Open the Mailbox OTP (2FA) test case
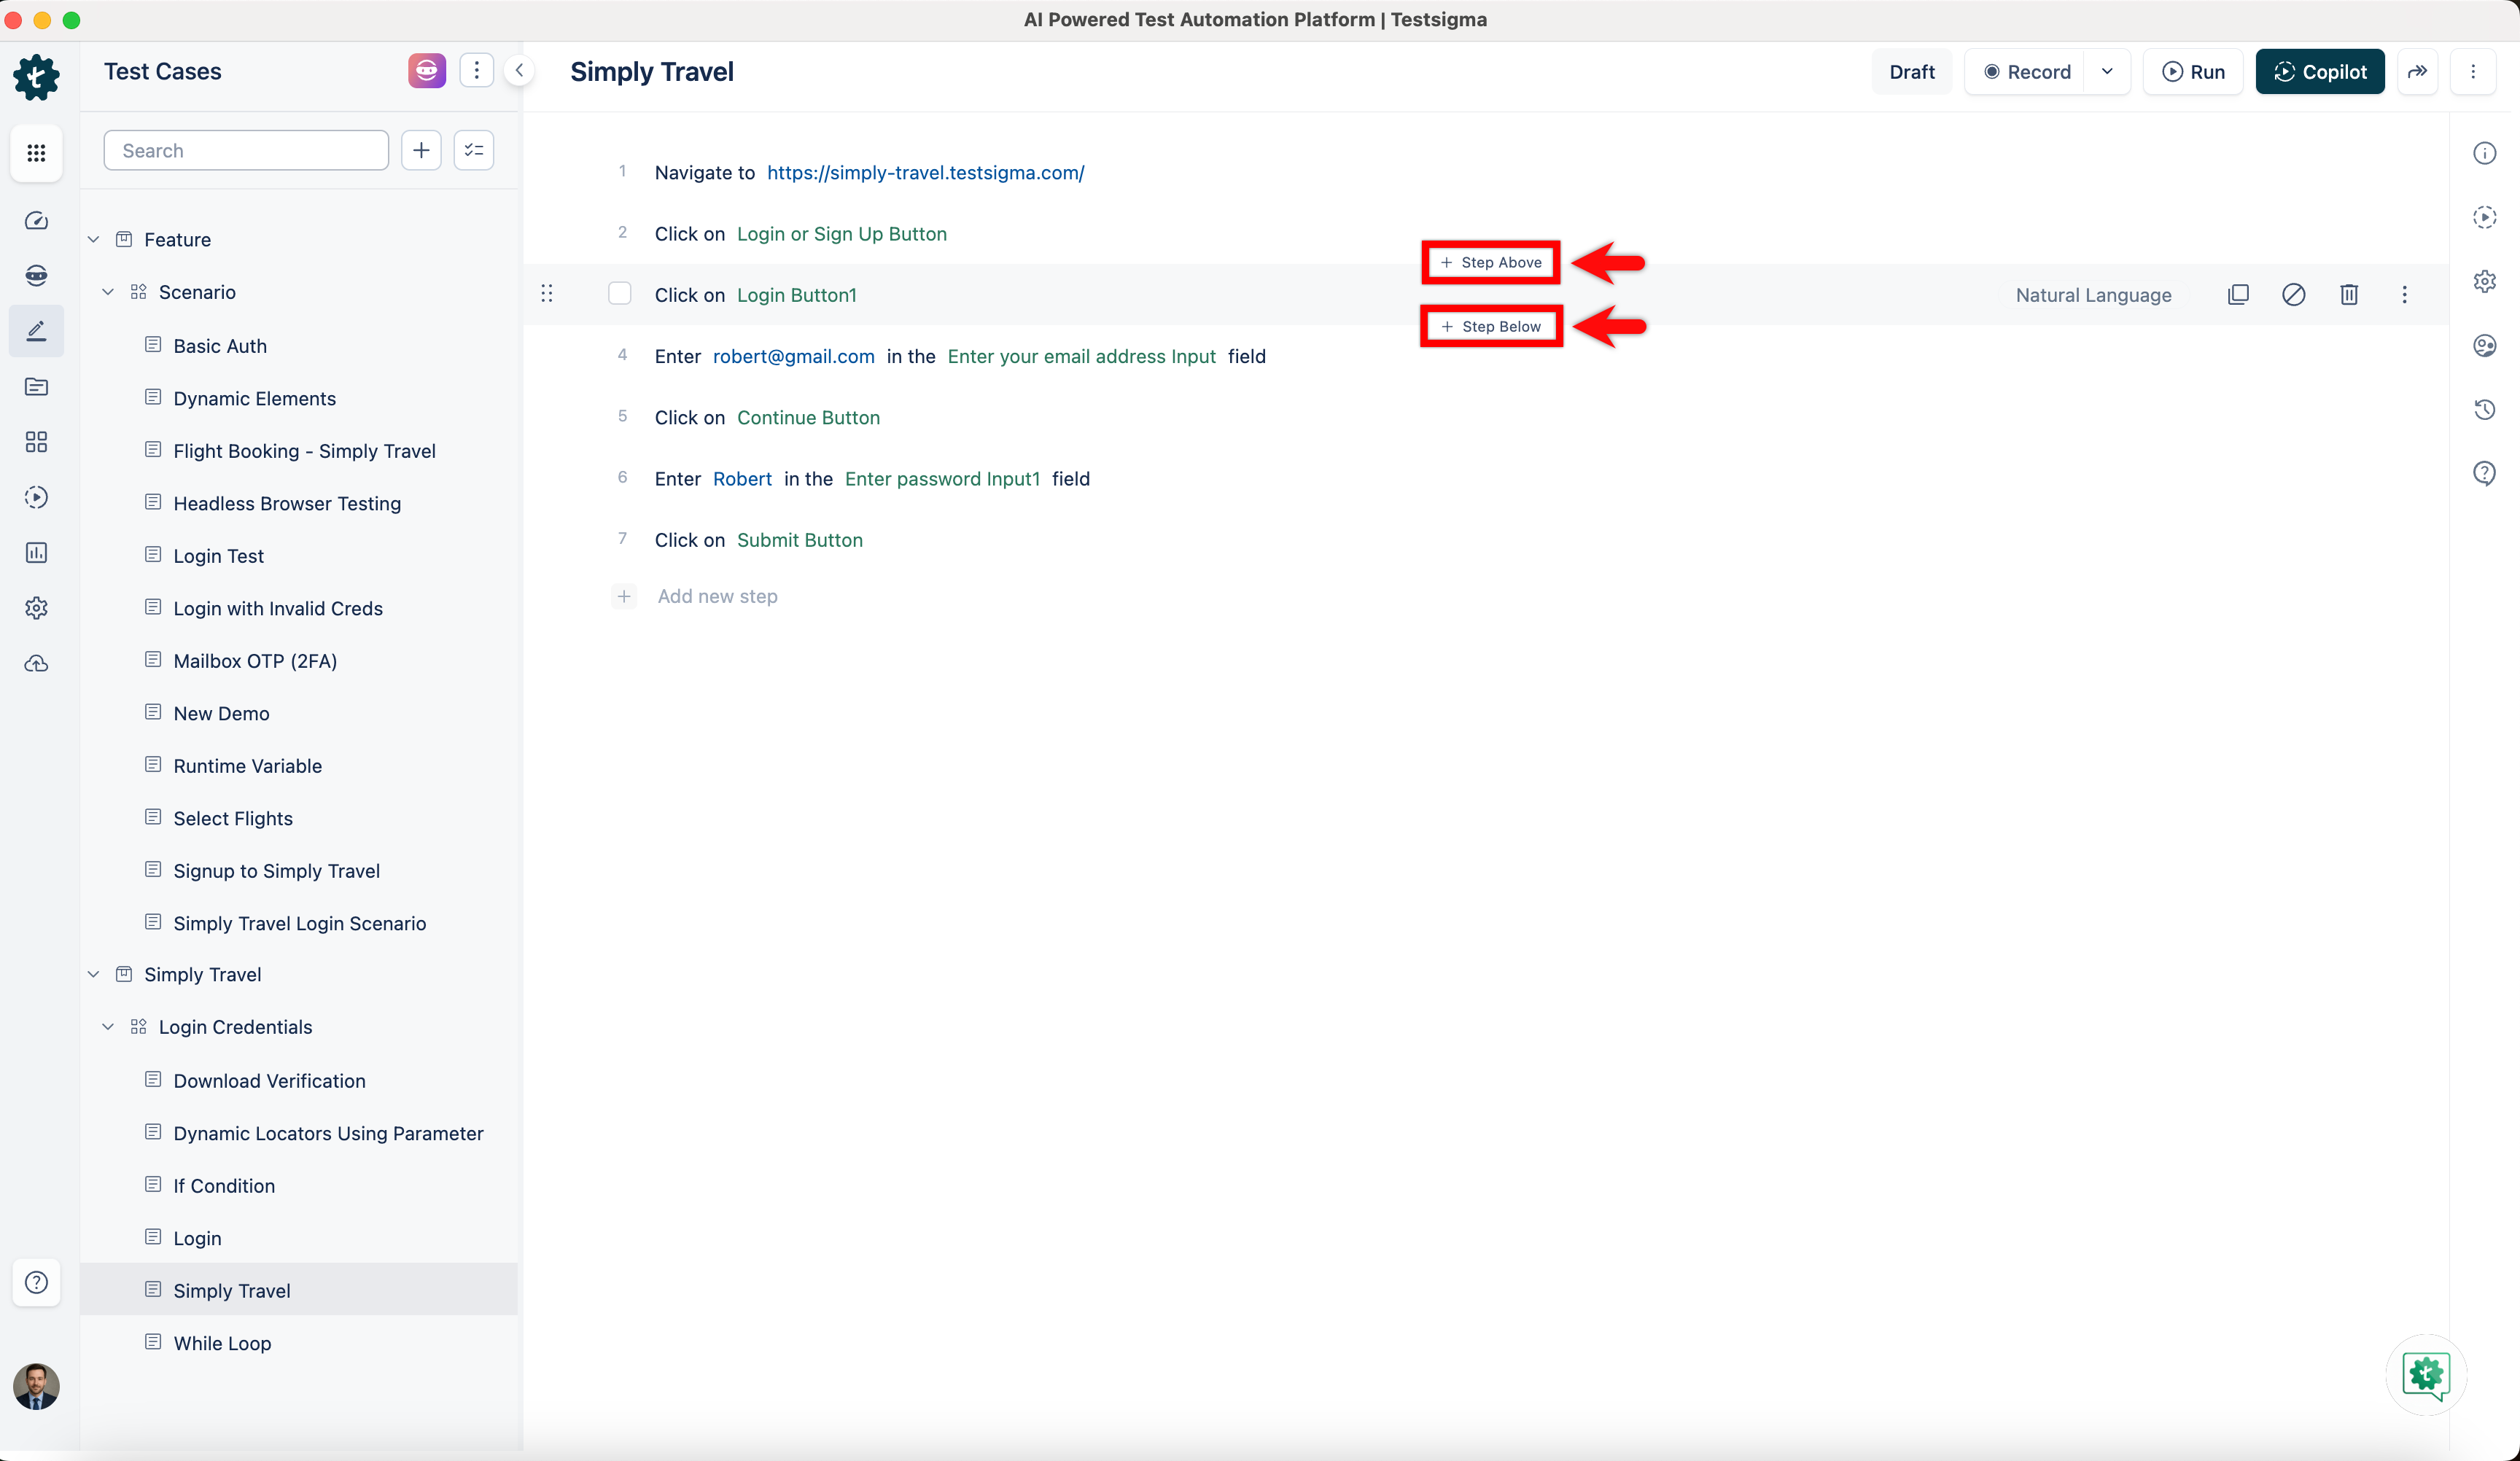Image resolution: width=2520 pixels, height=1461 pixels. (255, 661)
